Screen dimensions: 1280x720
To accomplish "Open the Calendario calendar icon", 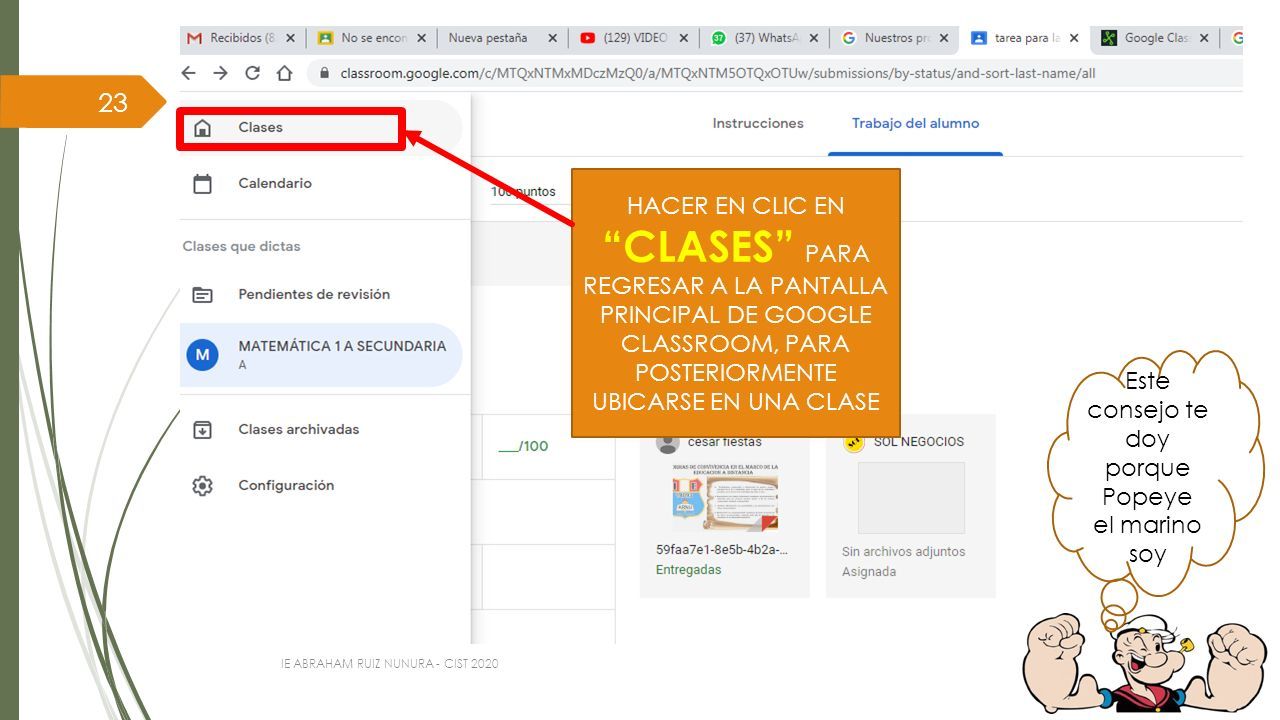I will pyautogui.click(x=202, y=184).
